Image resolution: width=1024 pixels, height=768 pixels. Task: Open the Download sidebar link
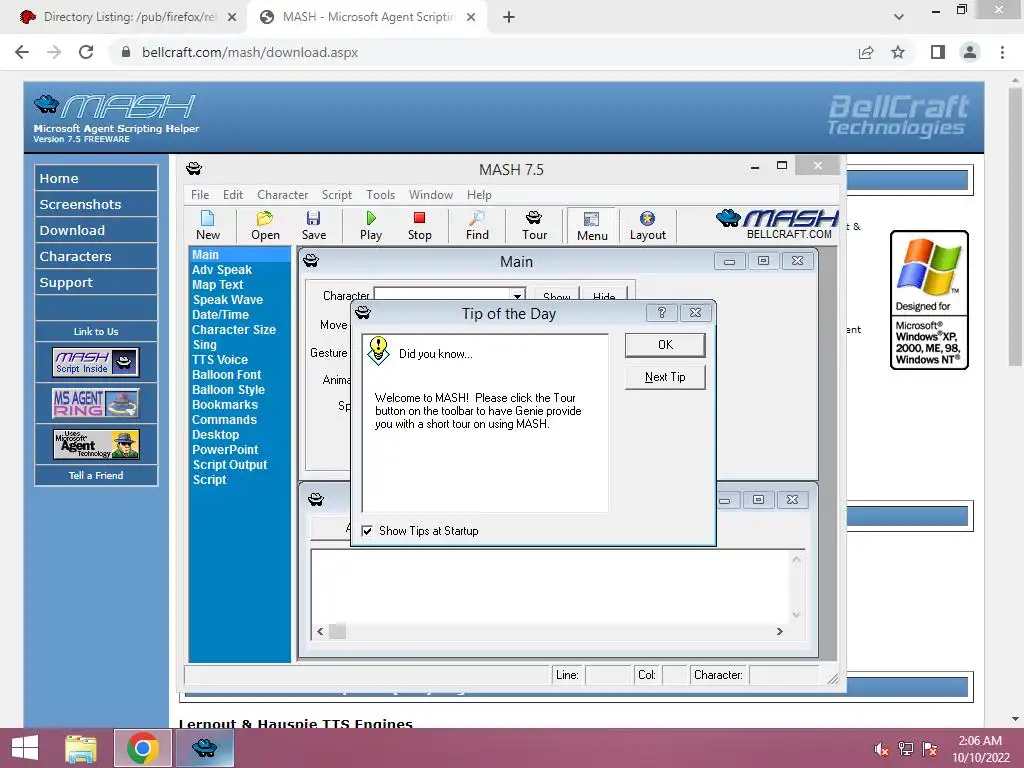click(96, 231)
